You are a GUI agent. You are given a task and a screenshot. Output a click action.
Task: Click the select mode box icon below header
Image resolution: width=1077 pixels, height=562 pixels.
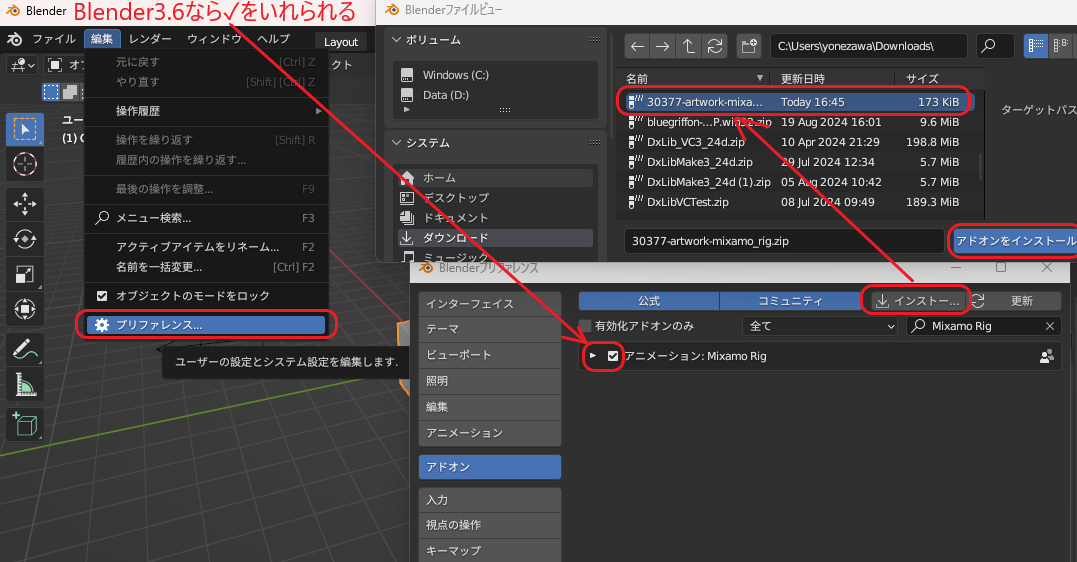52,91
